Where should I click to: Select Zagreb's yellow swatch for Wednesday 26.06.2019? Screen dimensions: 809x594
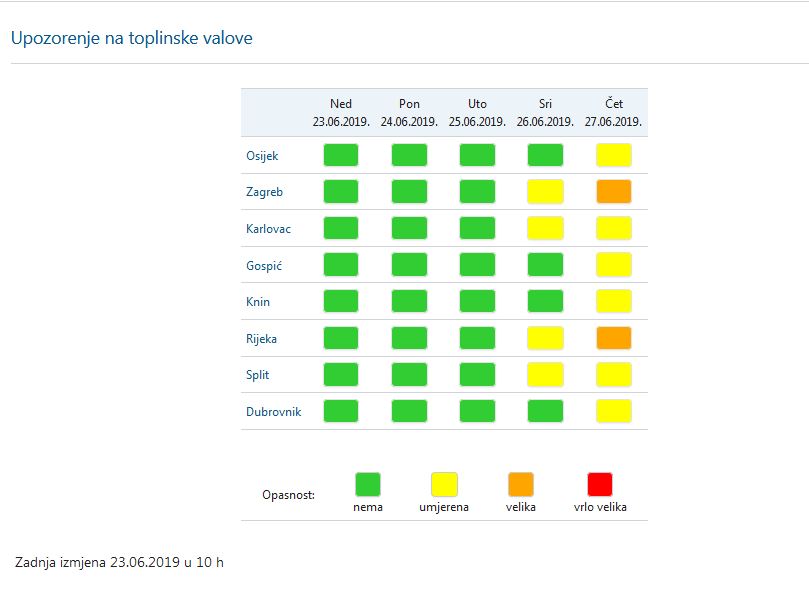coord(545,192)
